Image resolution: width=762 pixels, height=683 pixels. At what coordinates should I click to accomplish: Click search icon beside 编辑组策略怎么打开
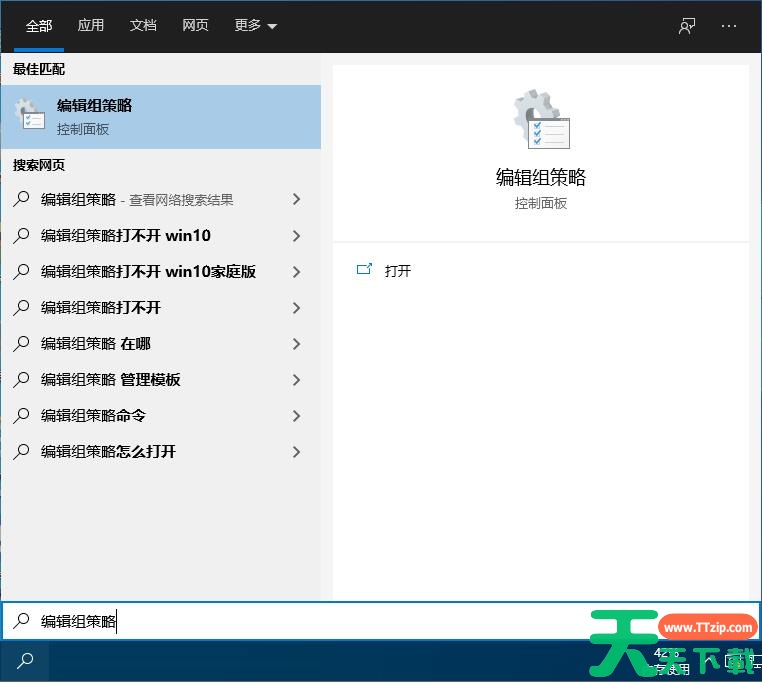(21, 451)
